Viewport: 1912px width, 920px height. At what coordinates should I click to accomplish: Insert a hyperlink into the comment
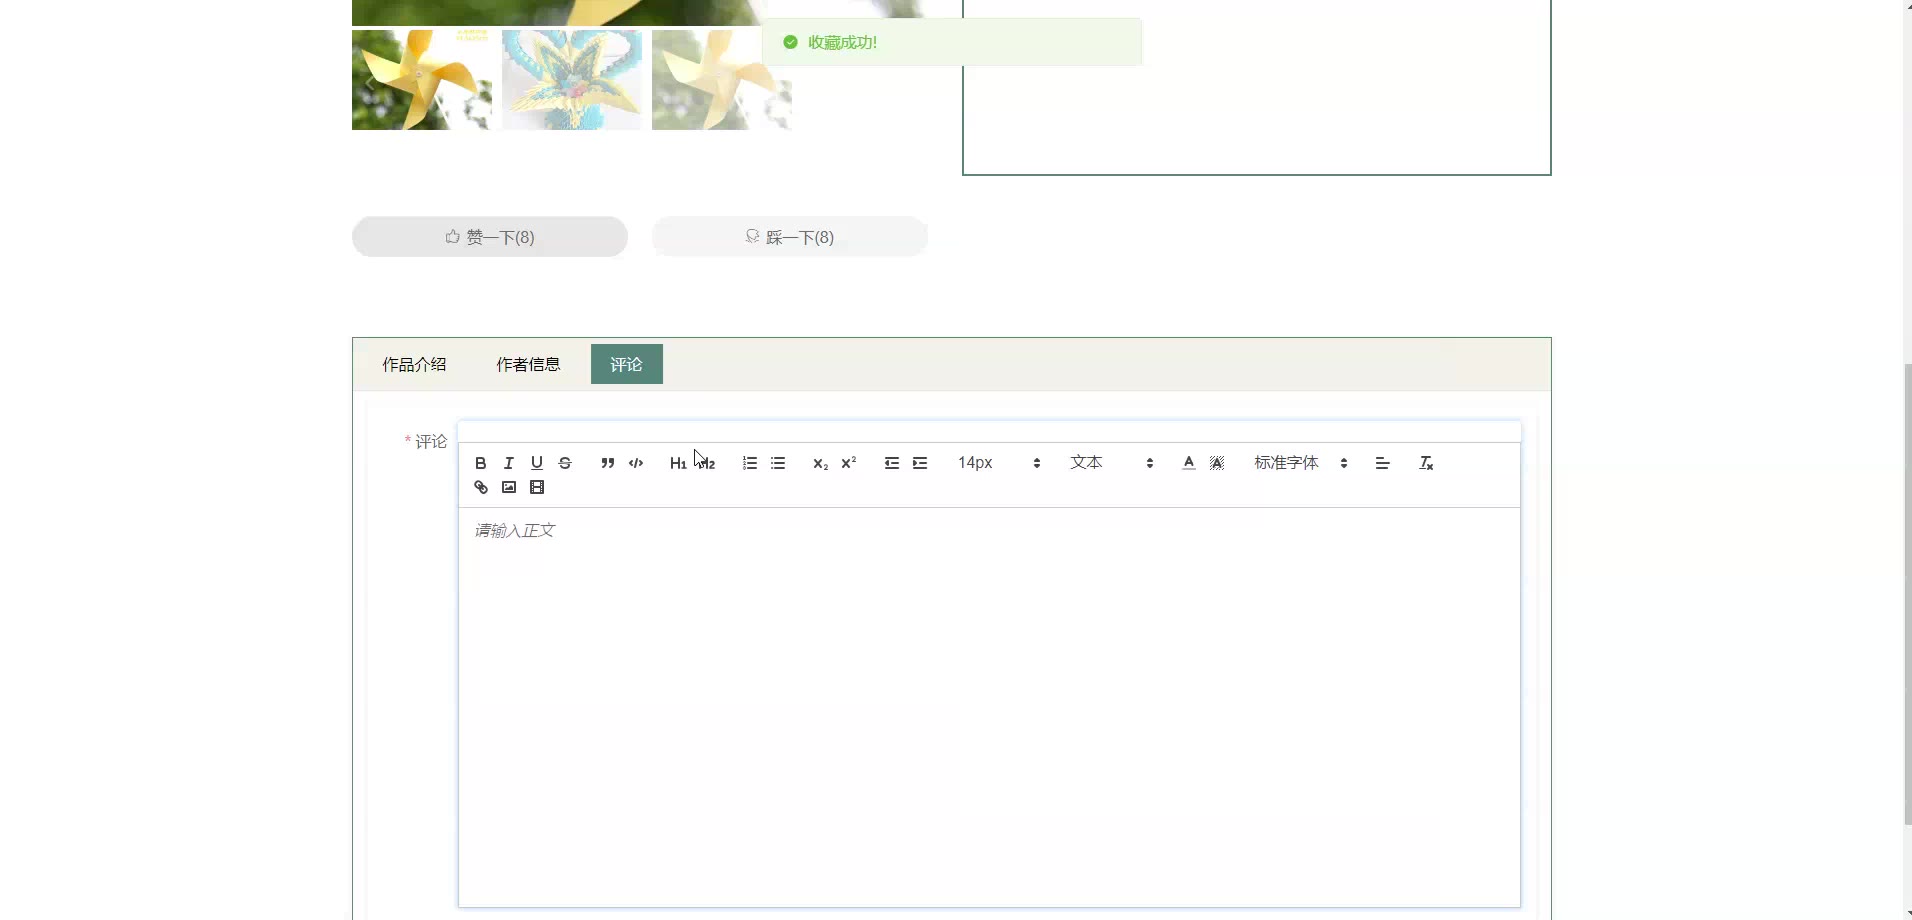coord(481,488)
